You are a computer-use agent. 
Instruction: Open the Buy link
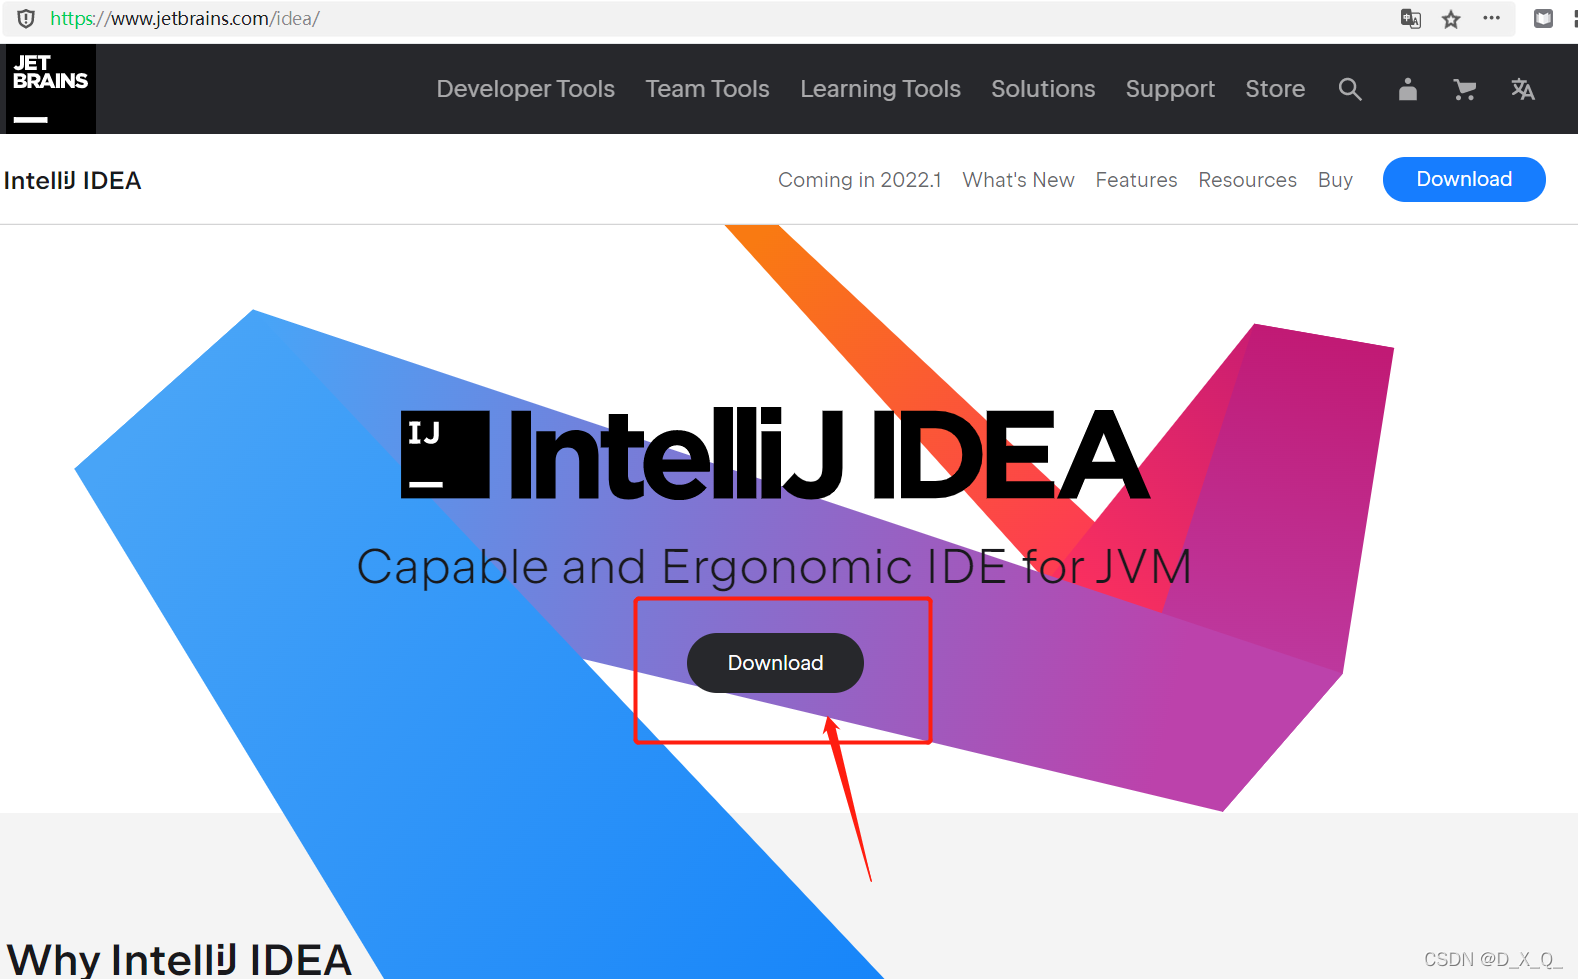coord(1335,180)
